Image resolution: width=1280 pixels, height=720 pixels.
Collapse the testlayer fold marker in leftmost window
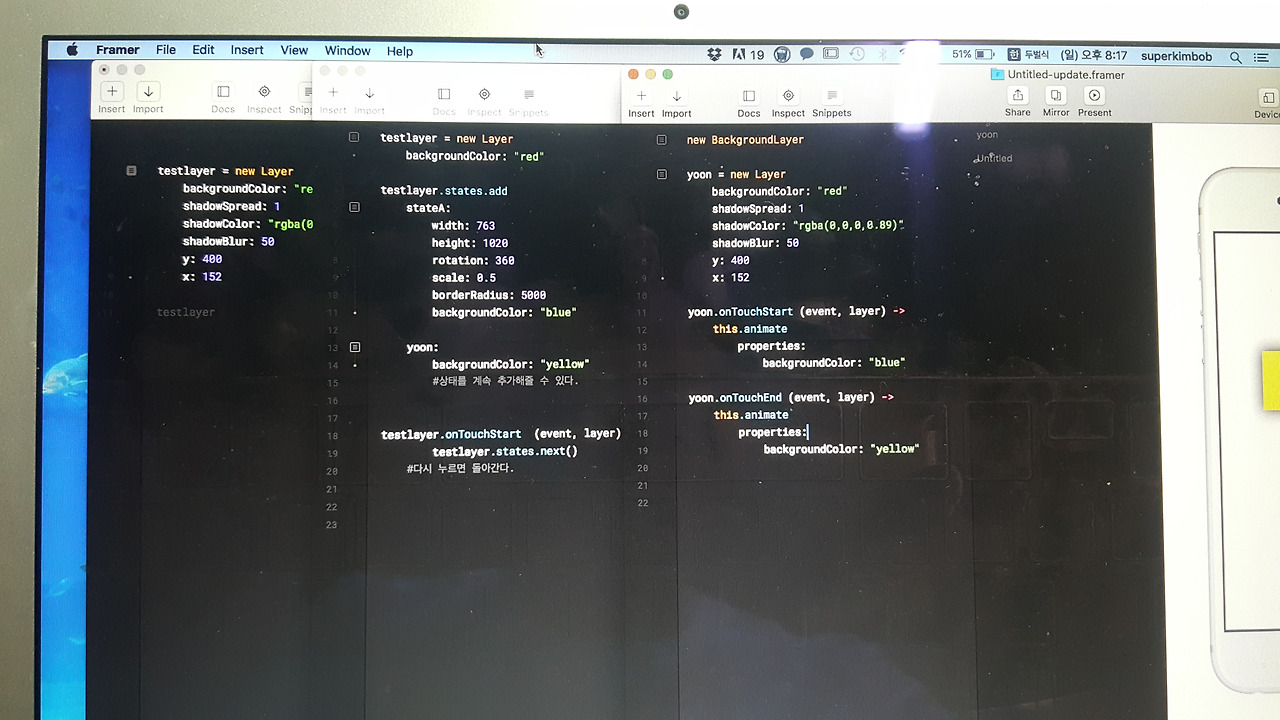[131, 171]
